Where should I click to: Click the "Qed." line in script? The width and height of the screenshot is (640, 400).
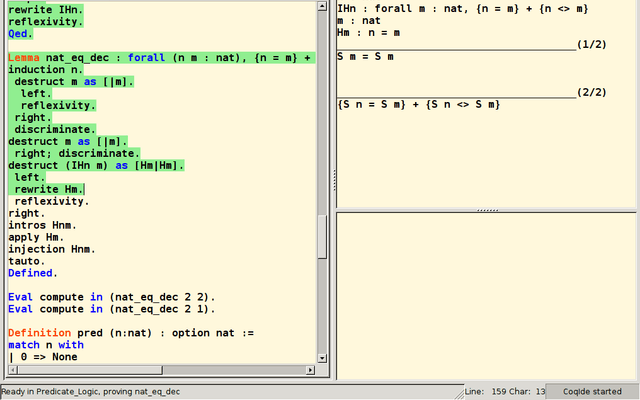pyautogui.click(x=20, y=33)
